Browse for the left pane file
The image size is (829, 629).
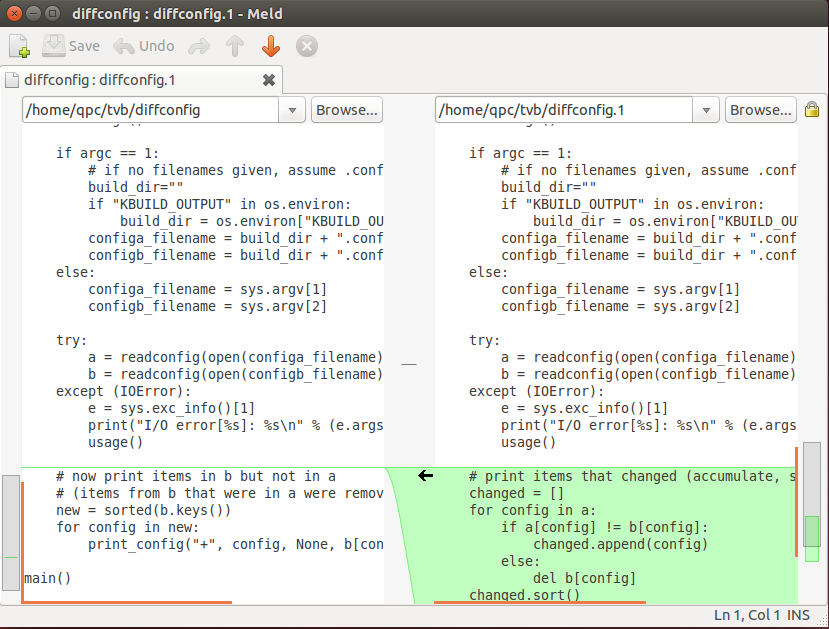pos(347,110)
